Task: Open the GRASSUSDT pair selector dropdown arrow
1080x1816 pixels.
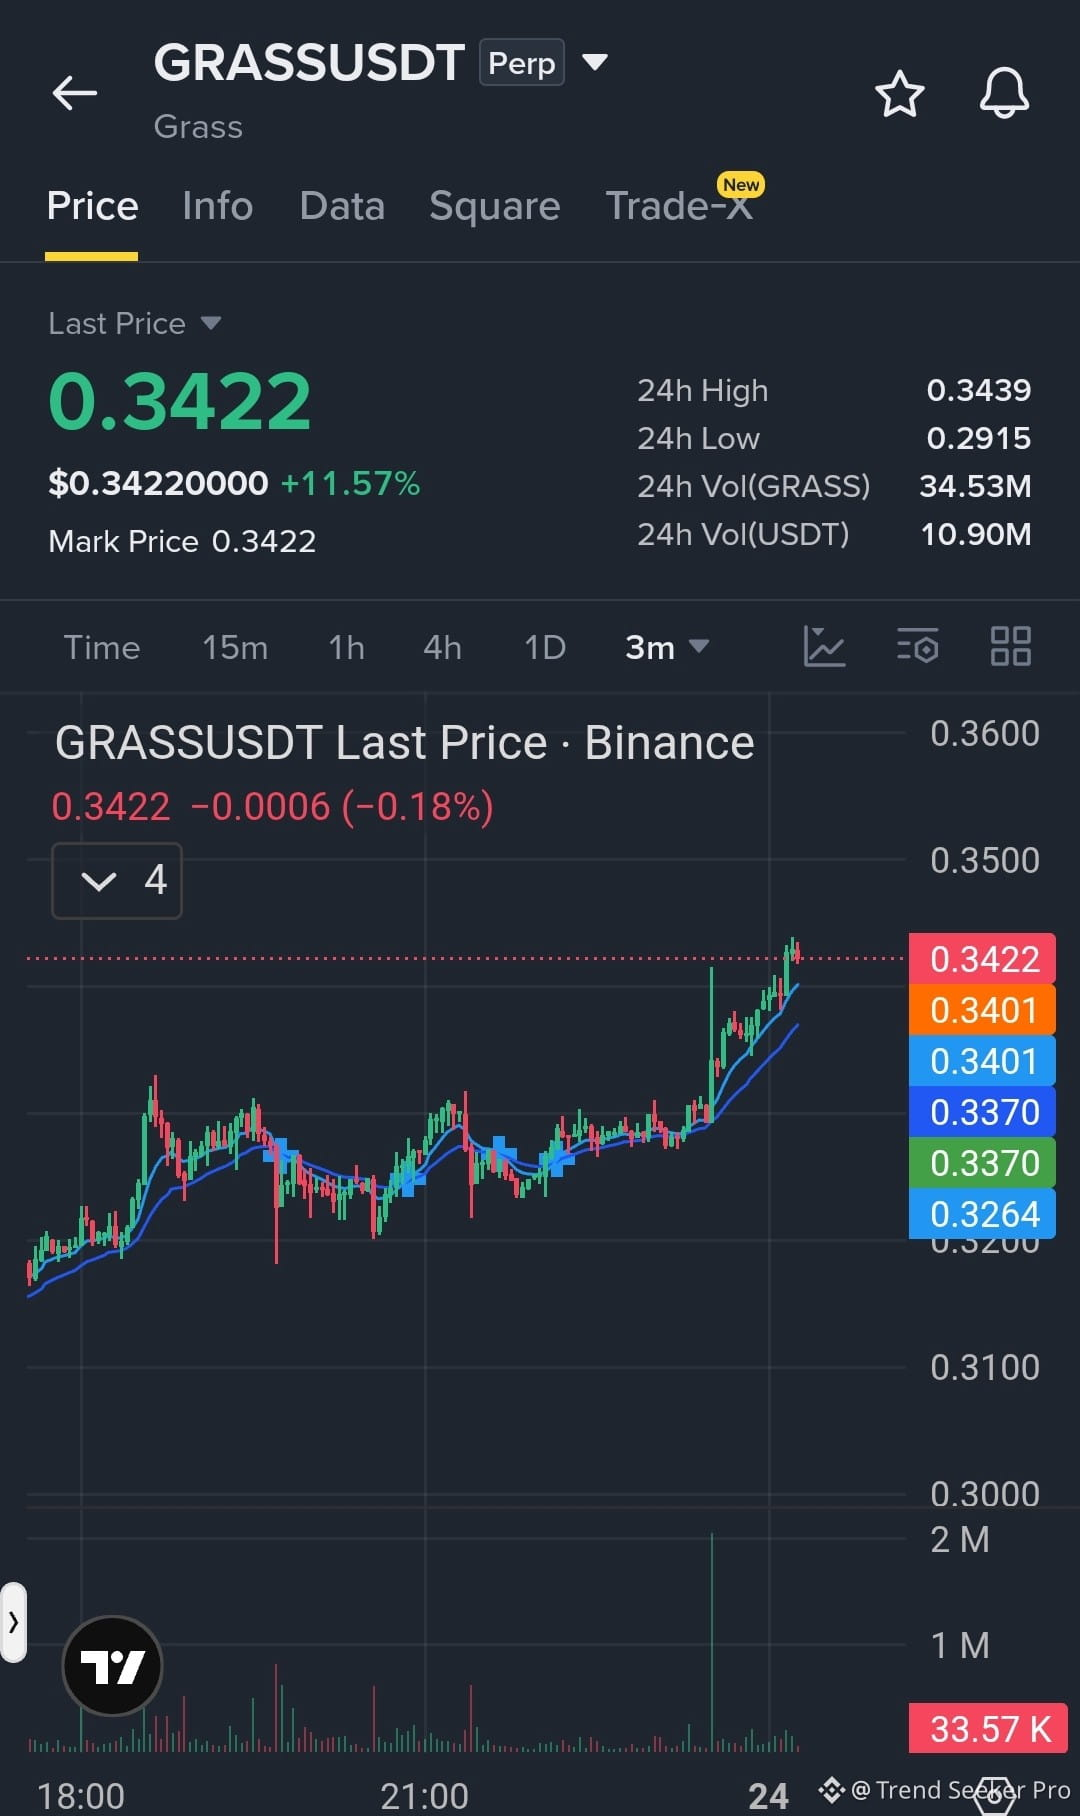Action: point(595,63)
